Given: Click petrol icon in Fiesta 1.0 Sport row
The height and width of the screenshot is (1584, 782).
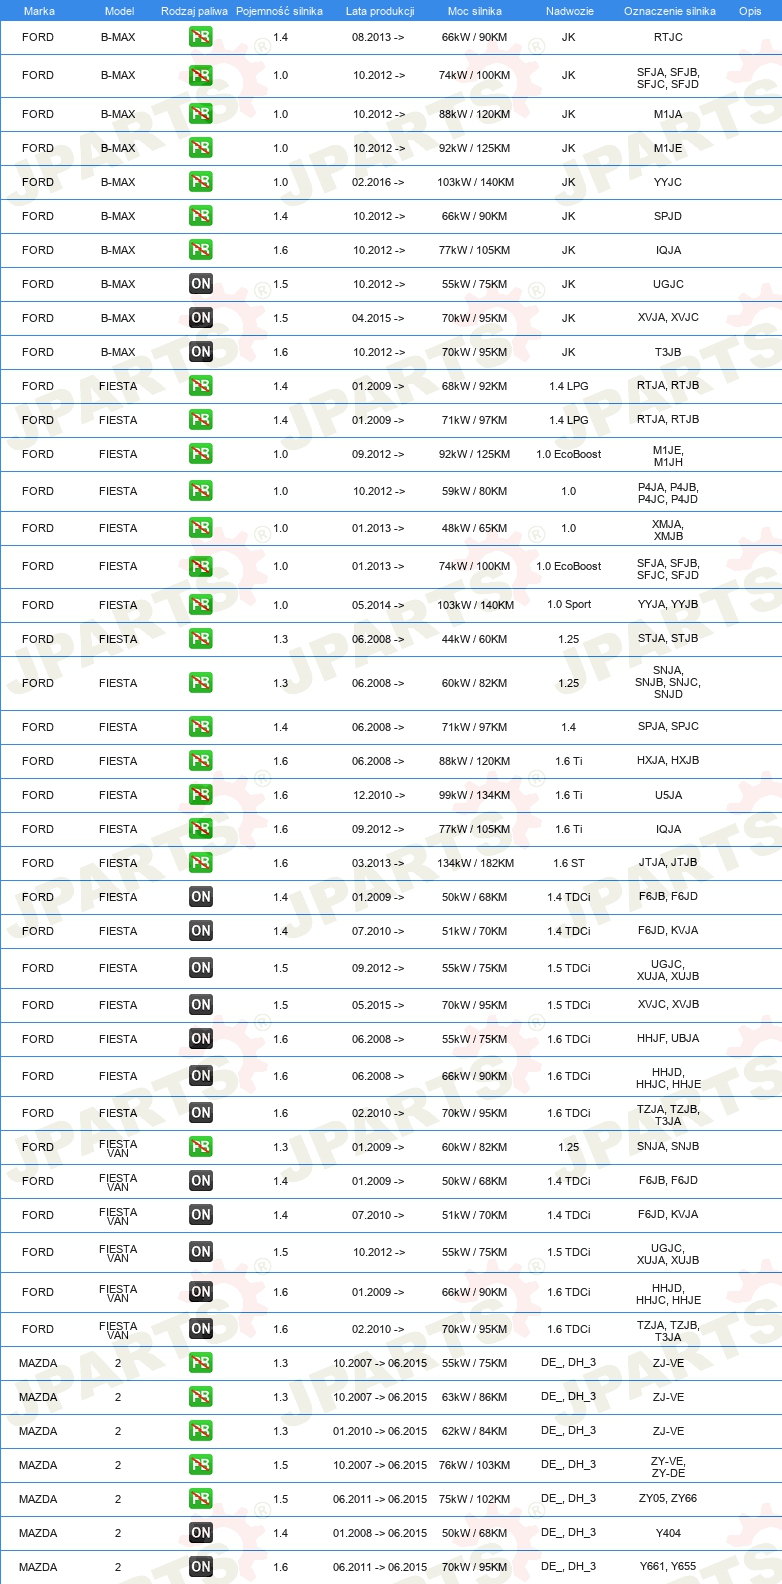Looking at the screenshot, I should click(201, 605).
